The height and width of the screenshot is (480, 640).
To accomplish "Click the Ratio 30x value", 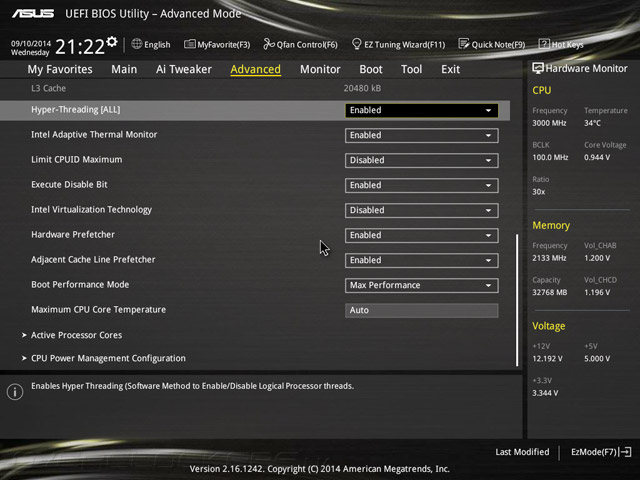I will 538,191.
